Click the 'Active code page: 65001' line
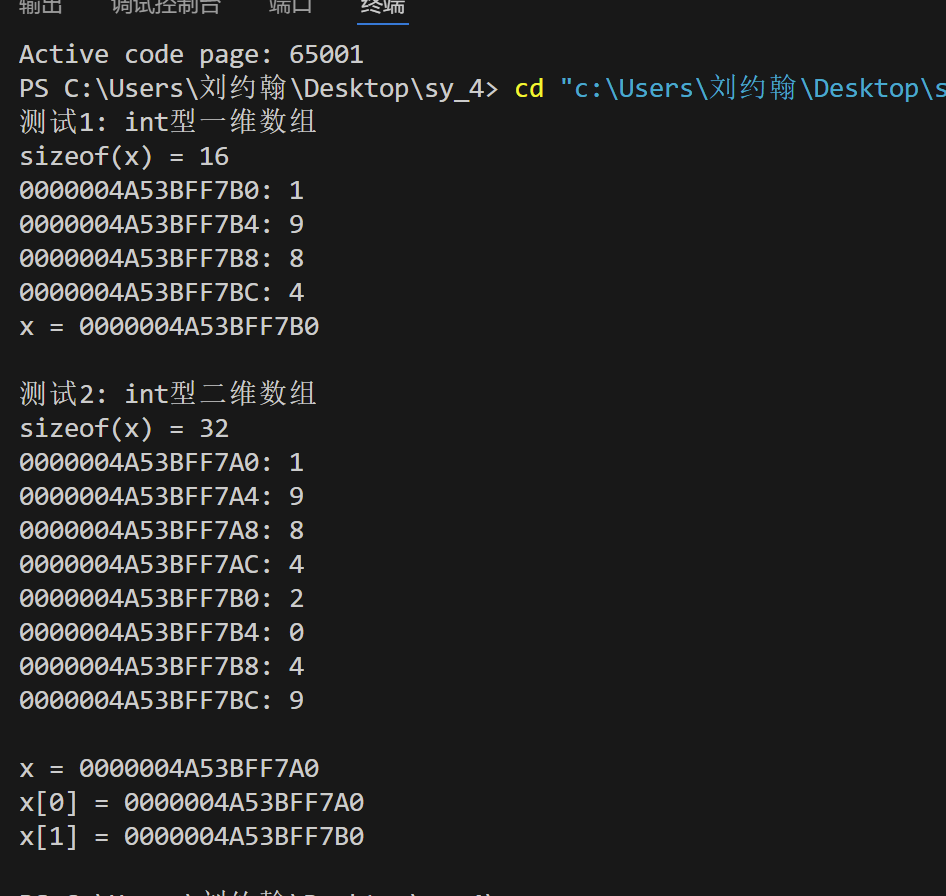The height and width of the screenshot is (896, 946). [191, 55]
